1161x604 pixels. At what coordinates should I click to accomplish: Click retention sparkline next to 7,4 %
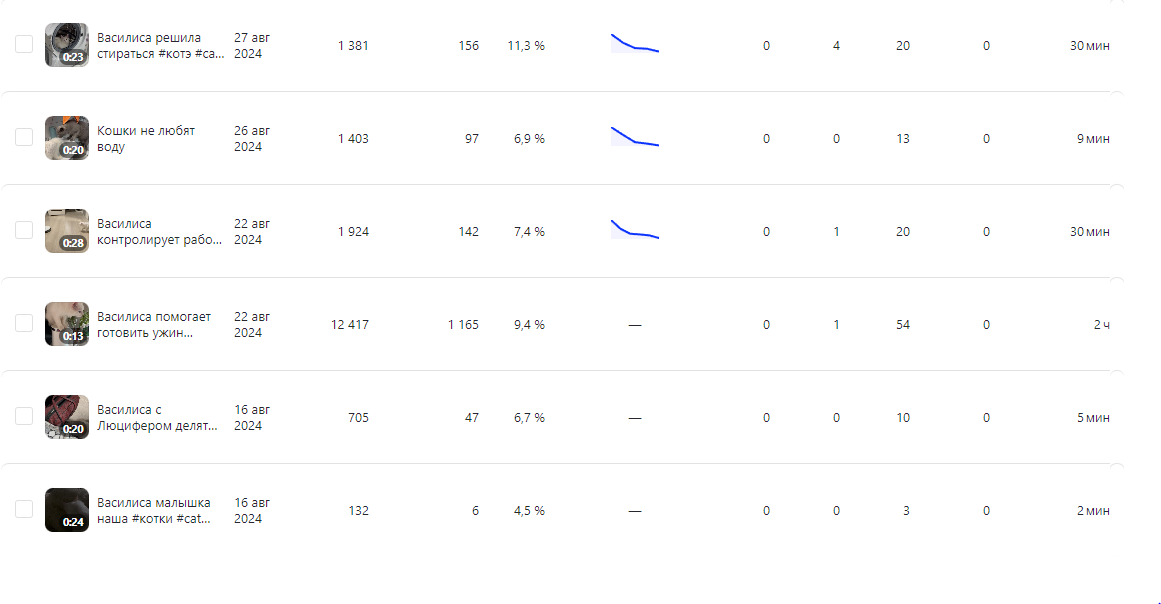635,229
